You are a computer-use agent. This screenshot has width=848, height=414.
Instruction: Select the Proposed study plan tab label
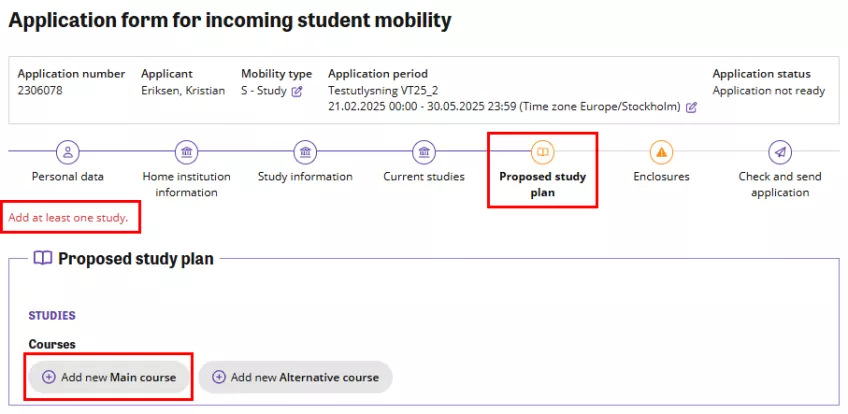543,184
